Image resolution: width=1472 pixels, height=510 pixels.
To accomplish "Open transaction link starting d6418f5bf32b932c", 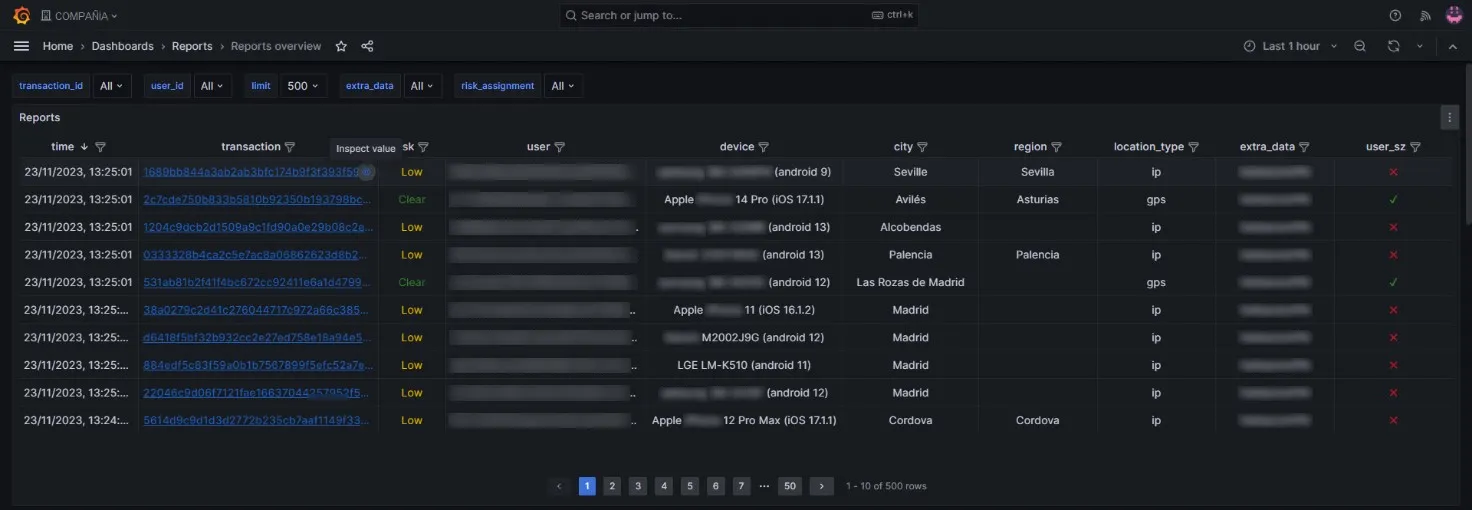I will coord(258,337).
